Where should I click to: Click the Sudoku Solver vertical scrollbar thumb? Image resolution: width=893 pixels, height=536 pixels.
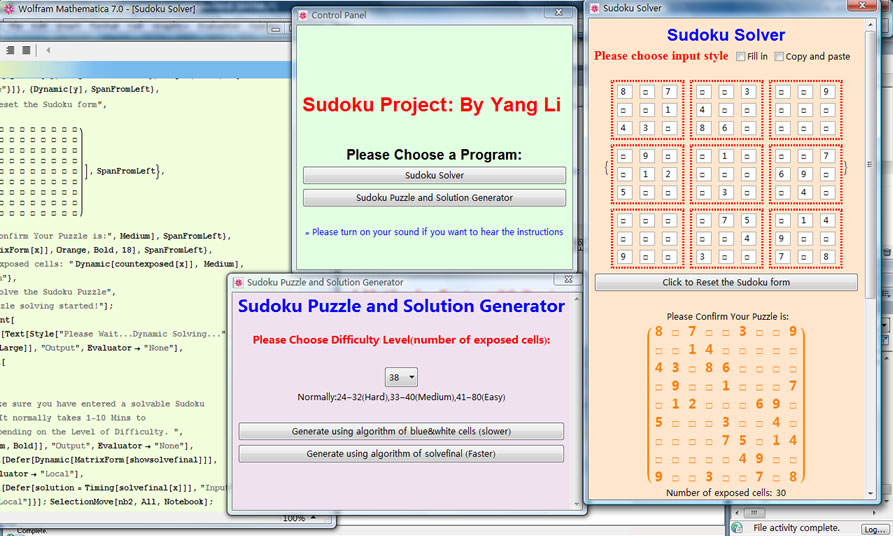[870, 164]
